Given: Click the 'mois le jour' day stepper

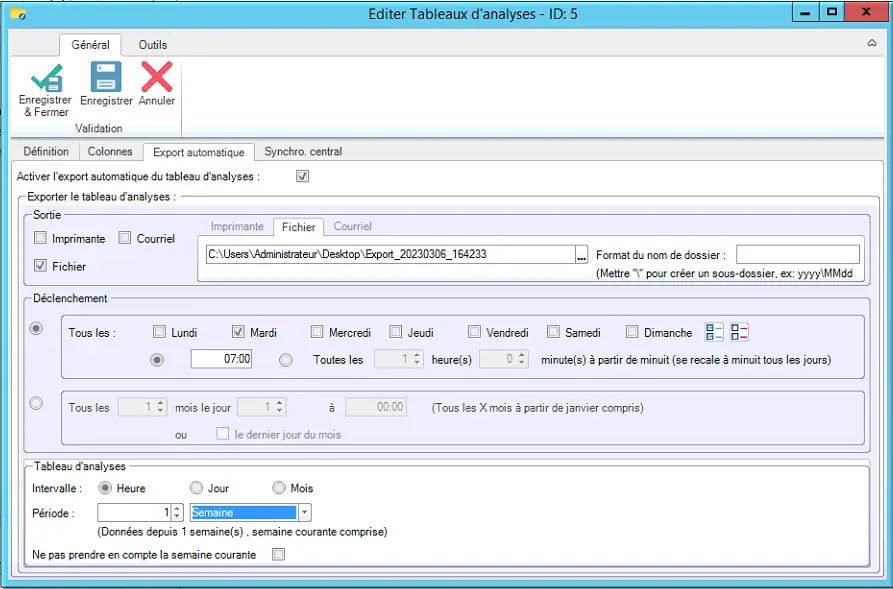Looking at the screenshot, I should [x=280, y=407].
